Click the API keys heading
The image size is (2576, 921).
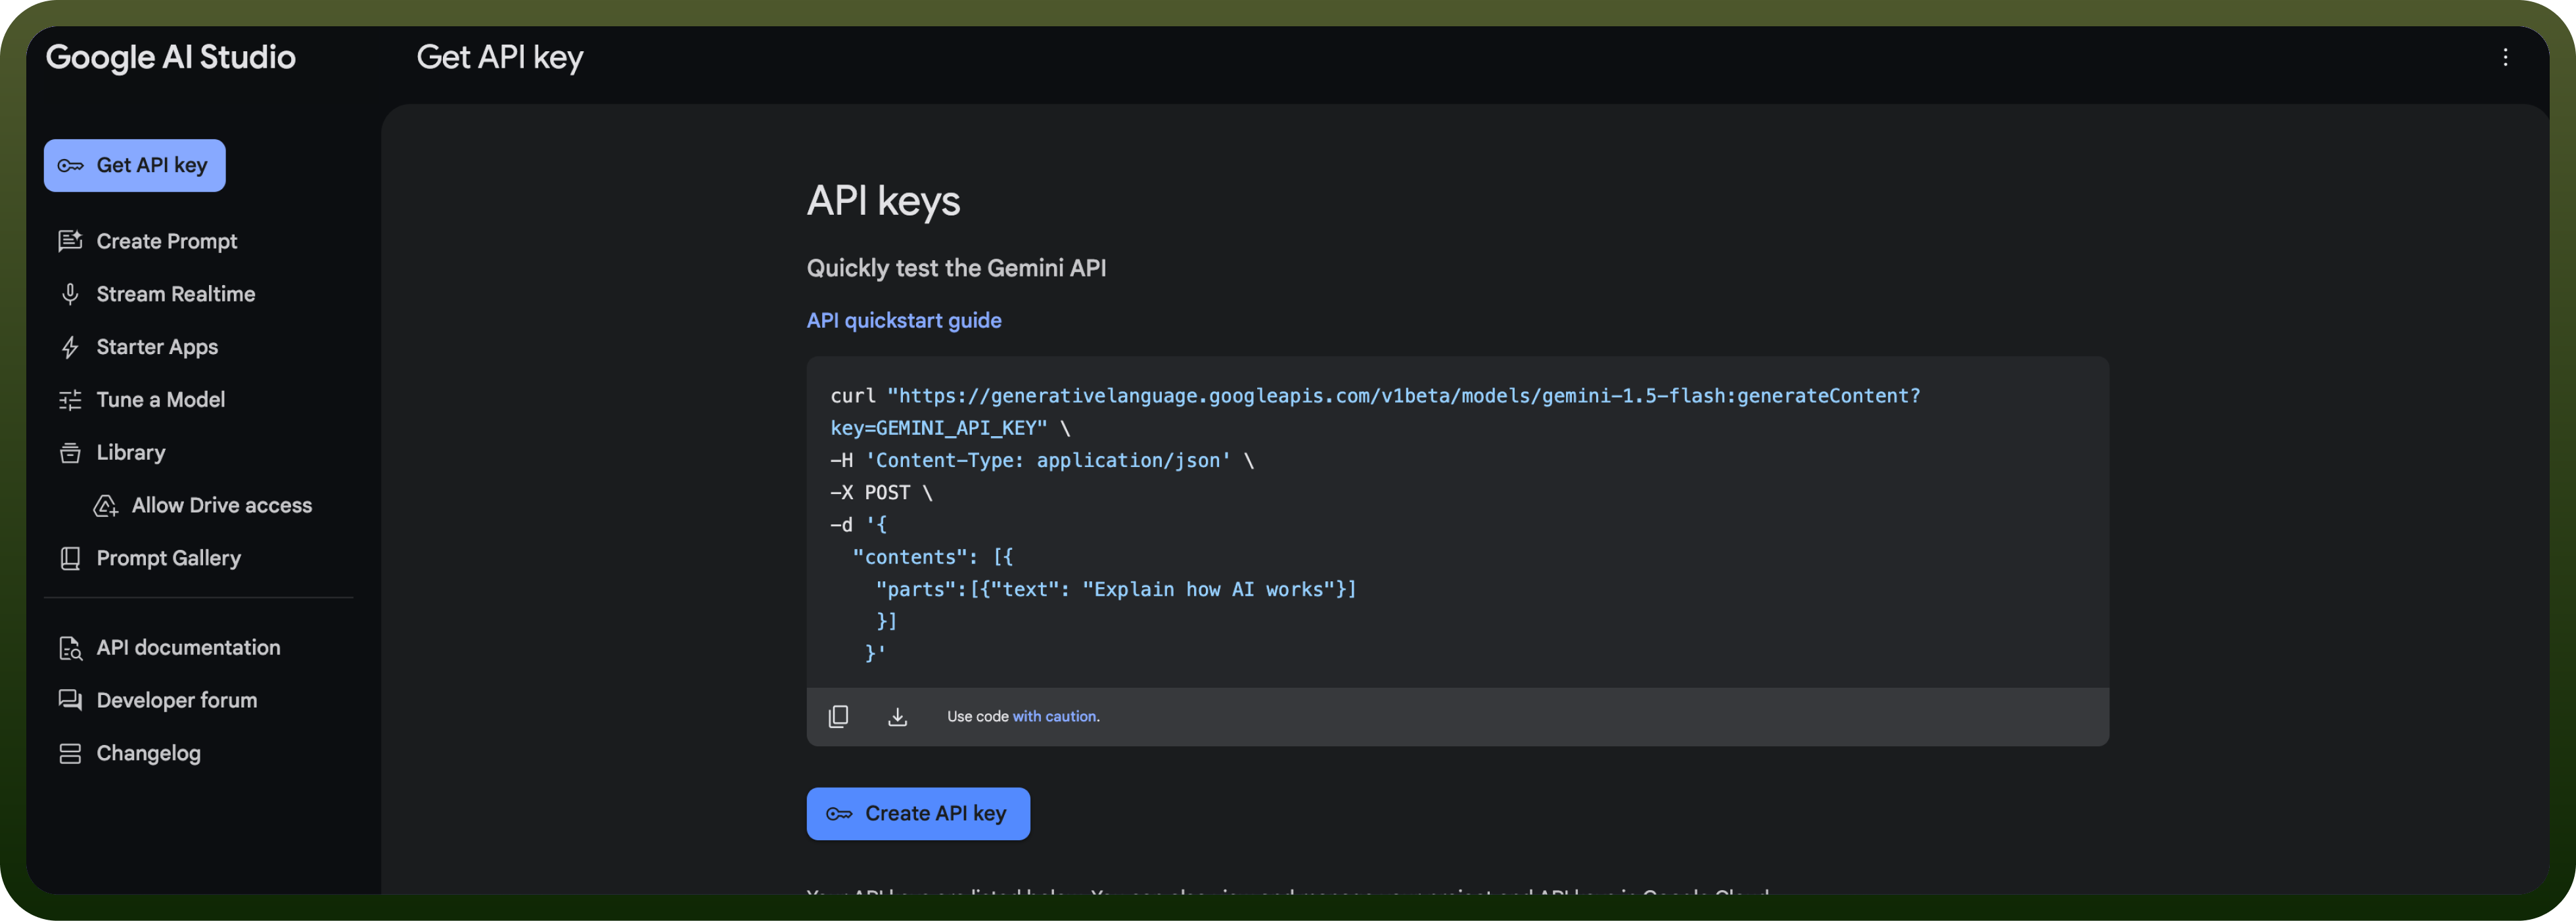click(x=883, y=201)
